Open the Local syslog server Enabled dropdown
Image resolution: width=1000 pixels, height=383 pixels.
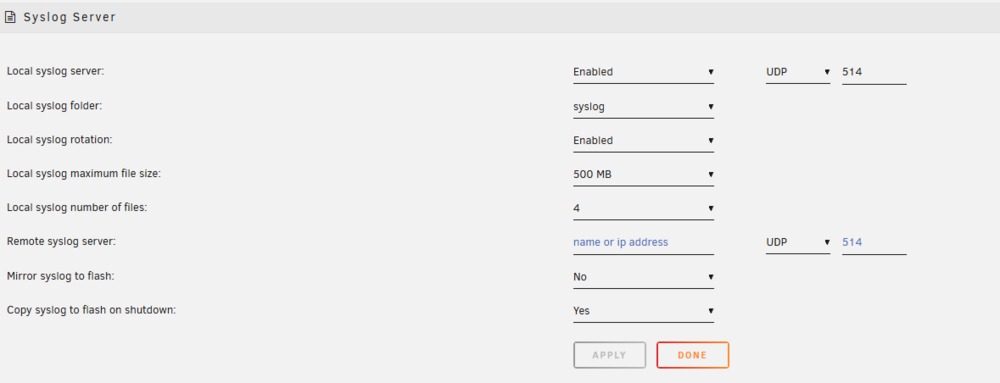click(x=643, y=72)
